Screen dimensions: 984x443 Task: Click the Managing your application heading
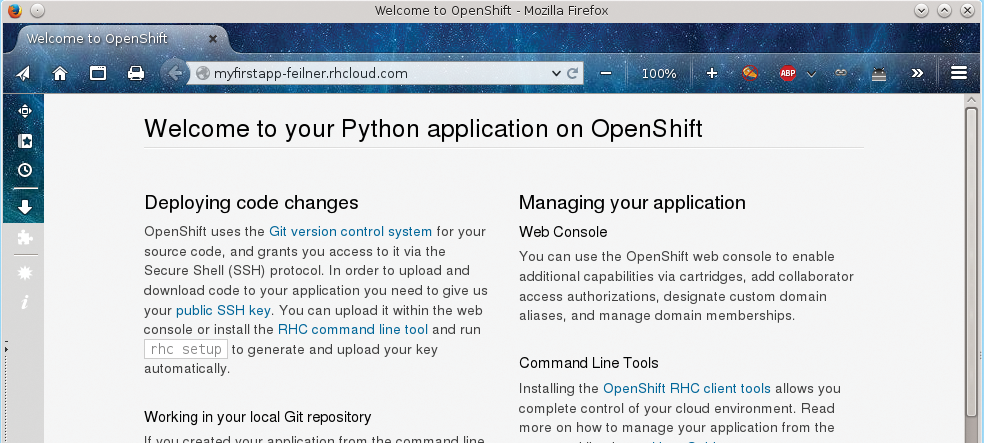[x=632, y=203]
